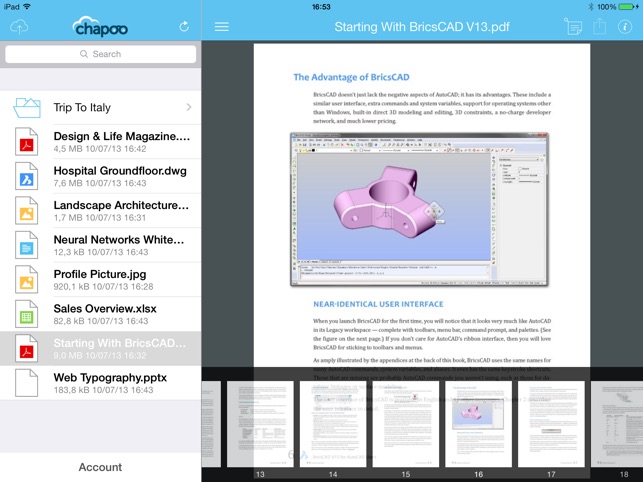
Task: Open Sales Overview.xlsx file name
Action: [x=105, y=308]
